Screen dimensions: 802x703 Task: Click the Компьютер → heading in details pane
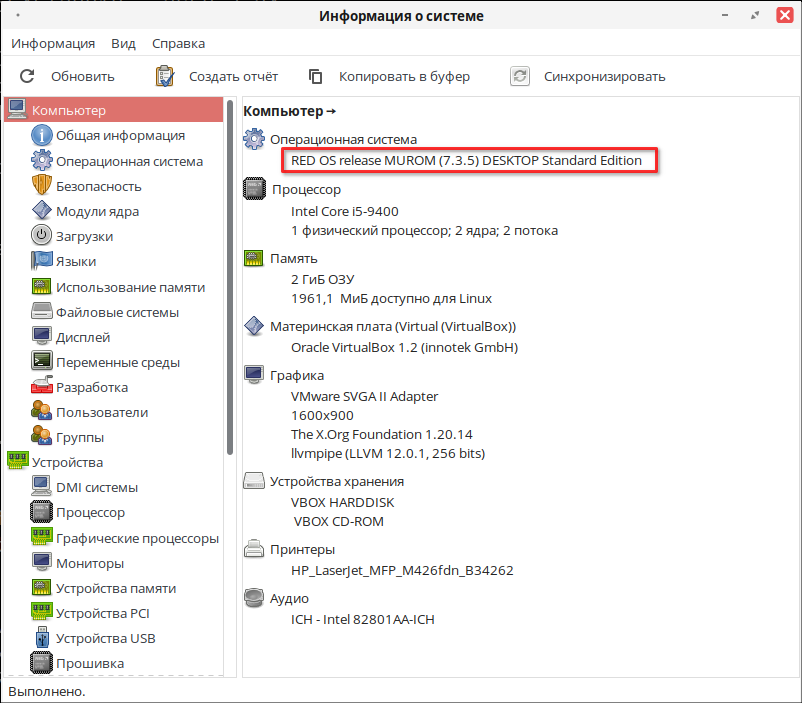(x=289, y=111)
